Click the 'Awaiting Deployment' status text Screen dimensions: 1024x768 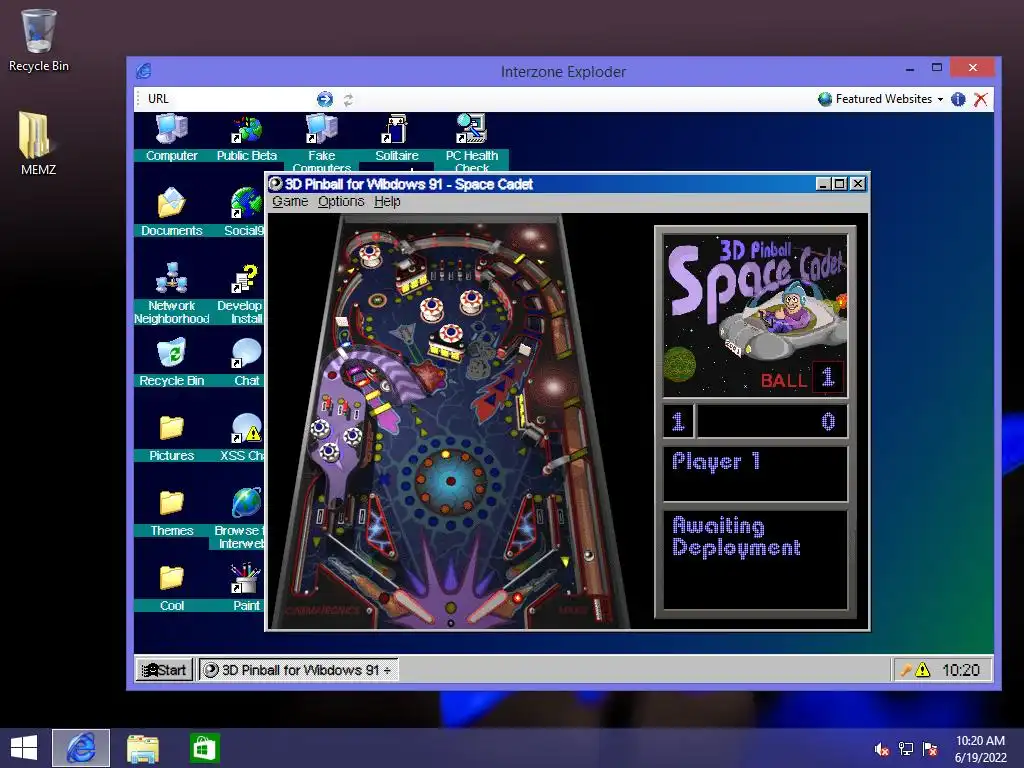pyautogui.click(x=736, y=536)
